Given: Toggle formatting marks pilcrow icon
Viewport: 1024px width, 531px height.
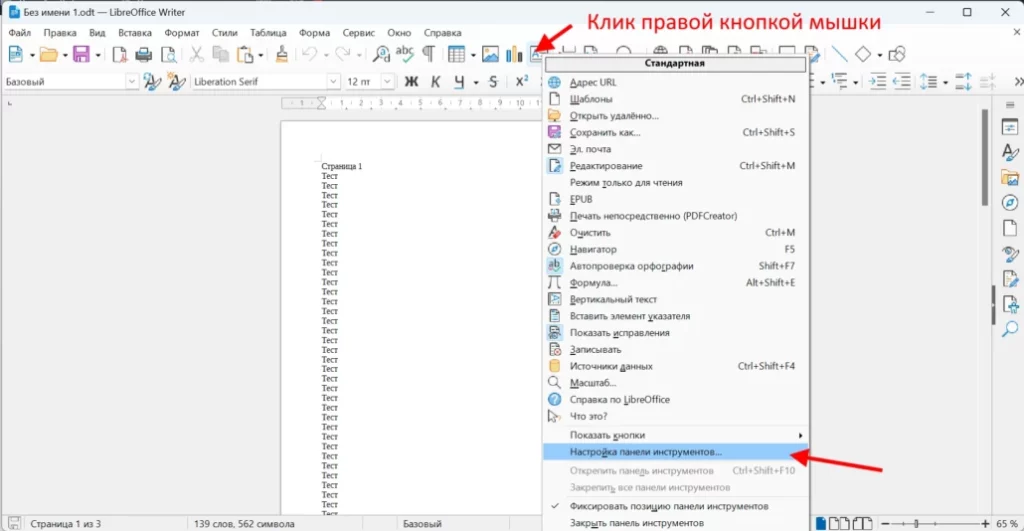Looking at the screenshot, I should coord(428,54).
